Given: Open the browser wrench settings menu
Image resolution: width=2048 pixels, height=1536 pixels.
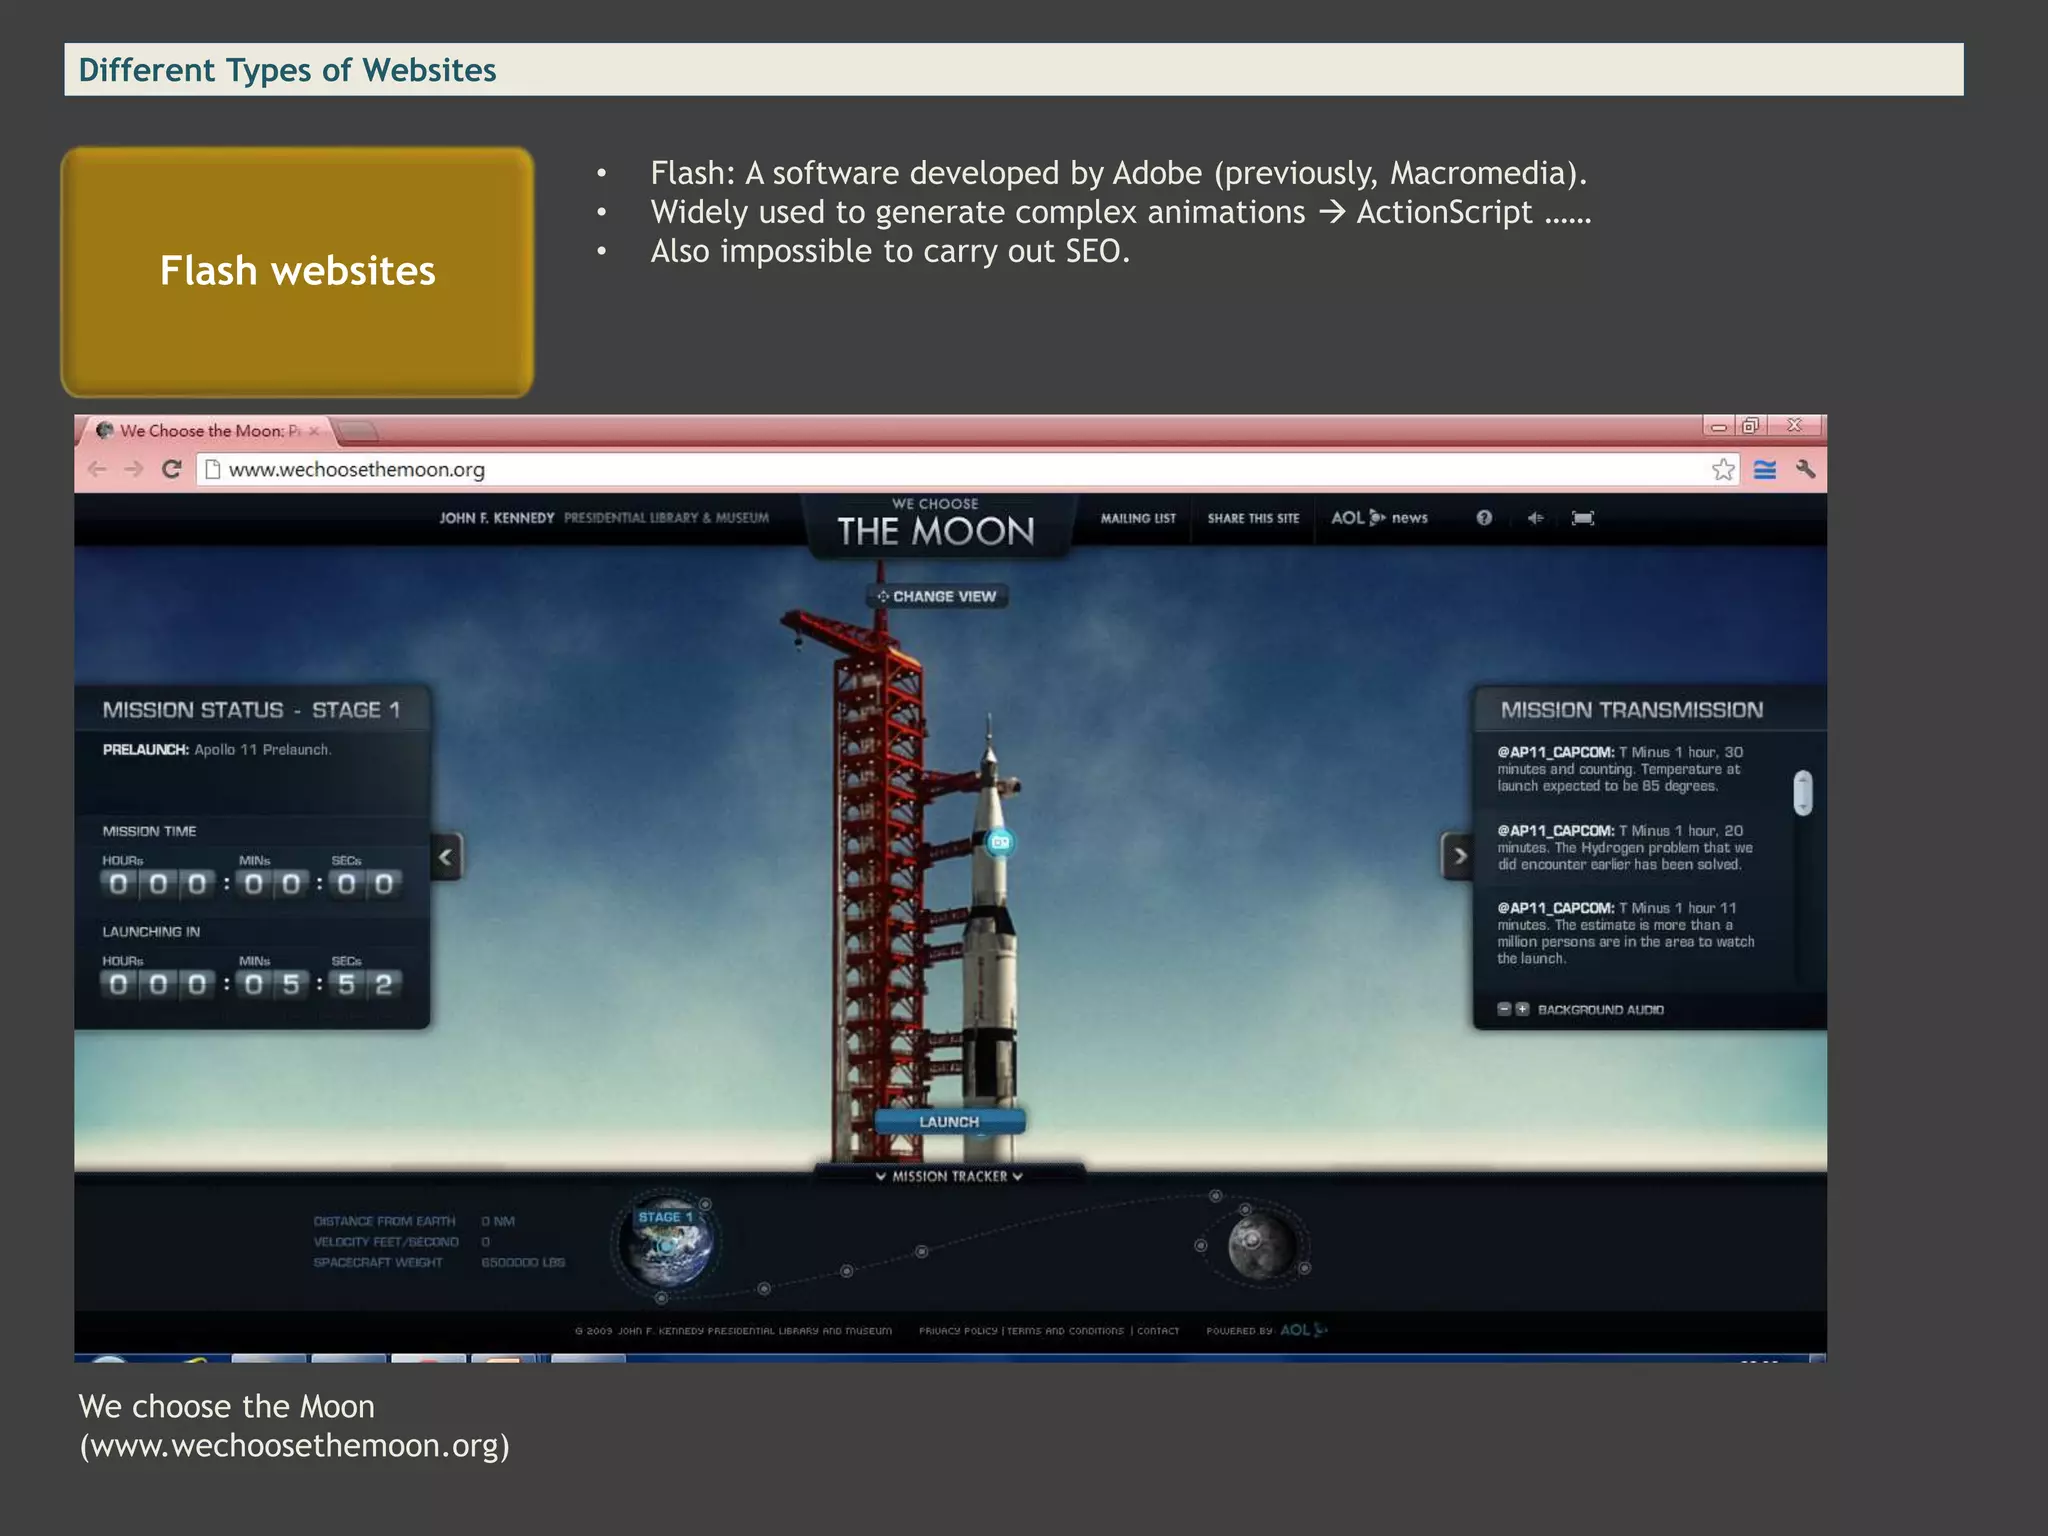Looking at the screenshot, I should [x=1806, y=469].
